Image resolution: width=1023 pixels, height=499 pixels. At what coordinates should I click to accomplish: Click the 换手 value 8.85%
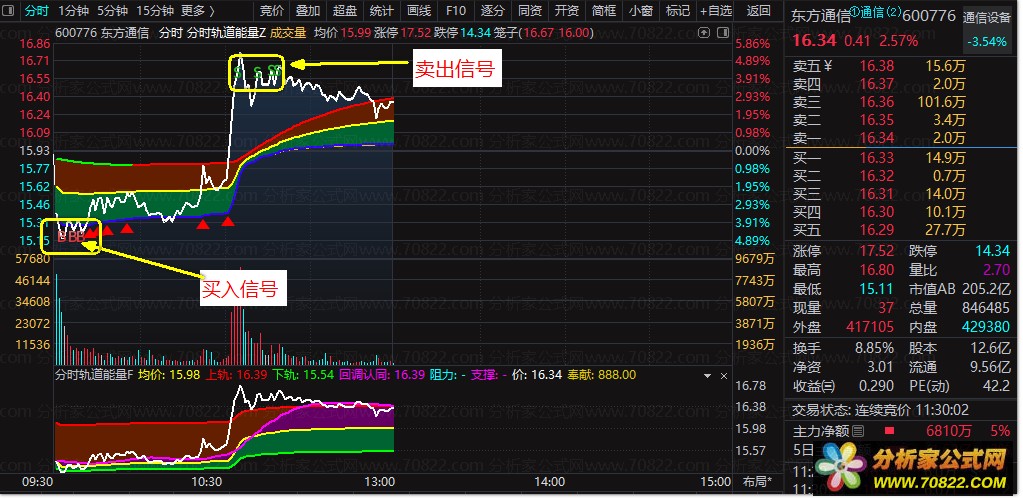[874, 348]
